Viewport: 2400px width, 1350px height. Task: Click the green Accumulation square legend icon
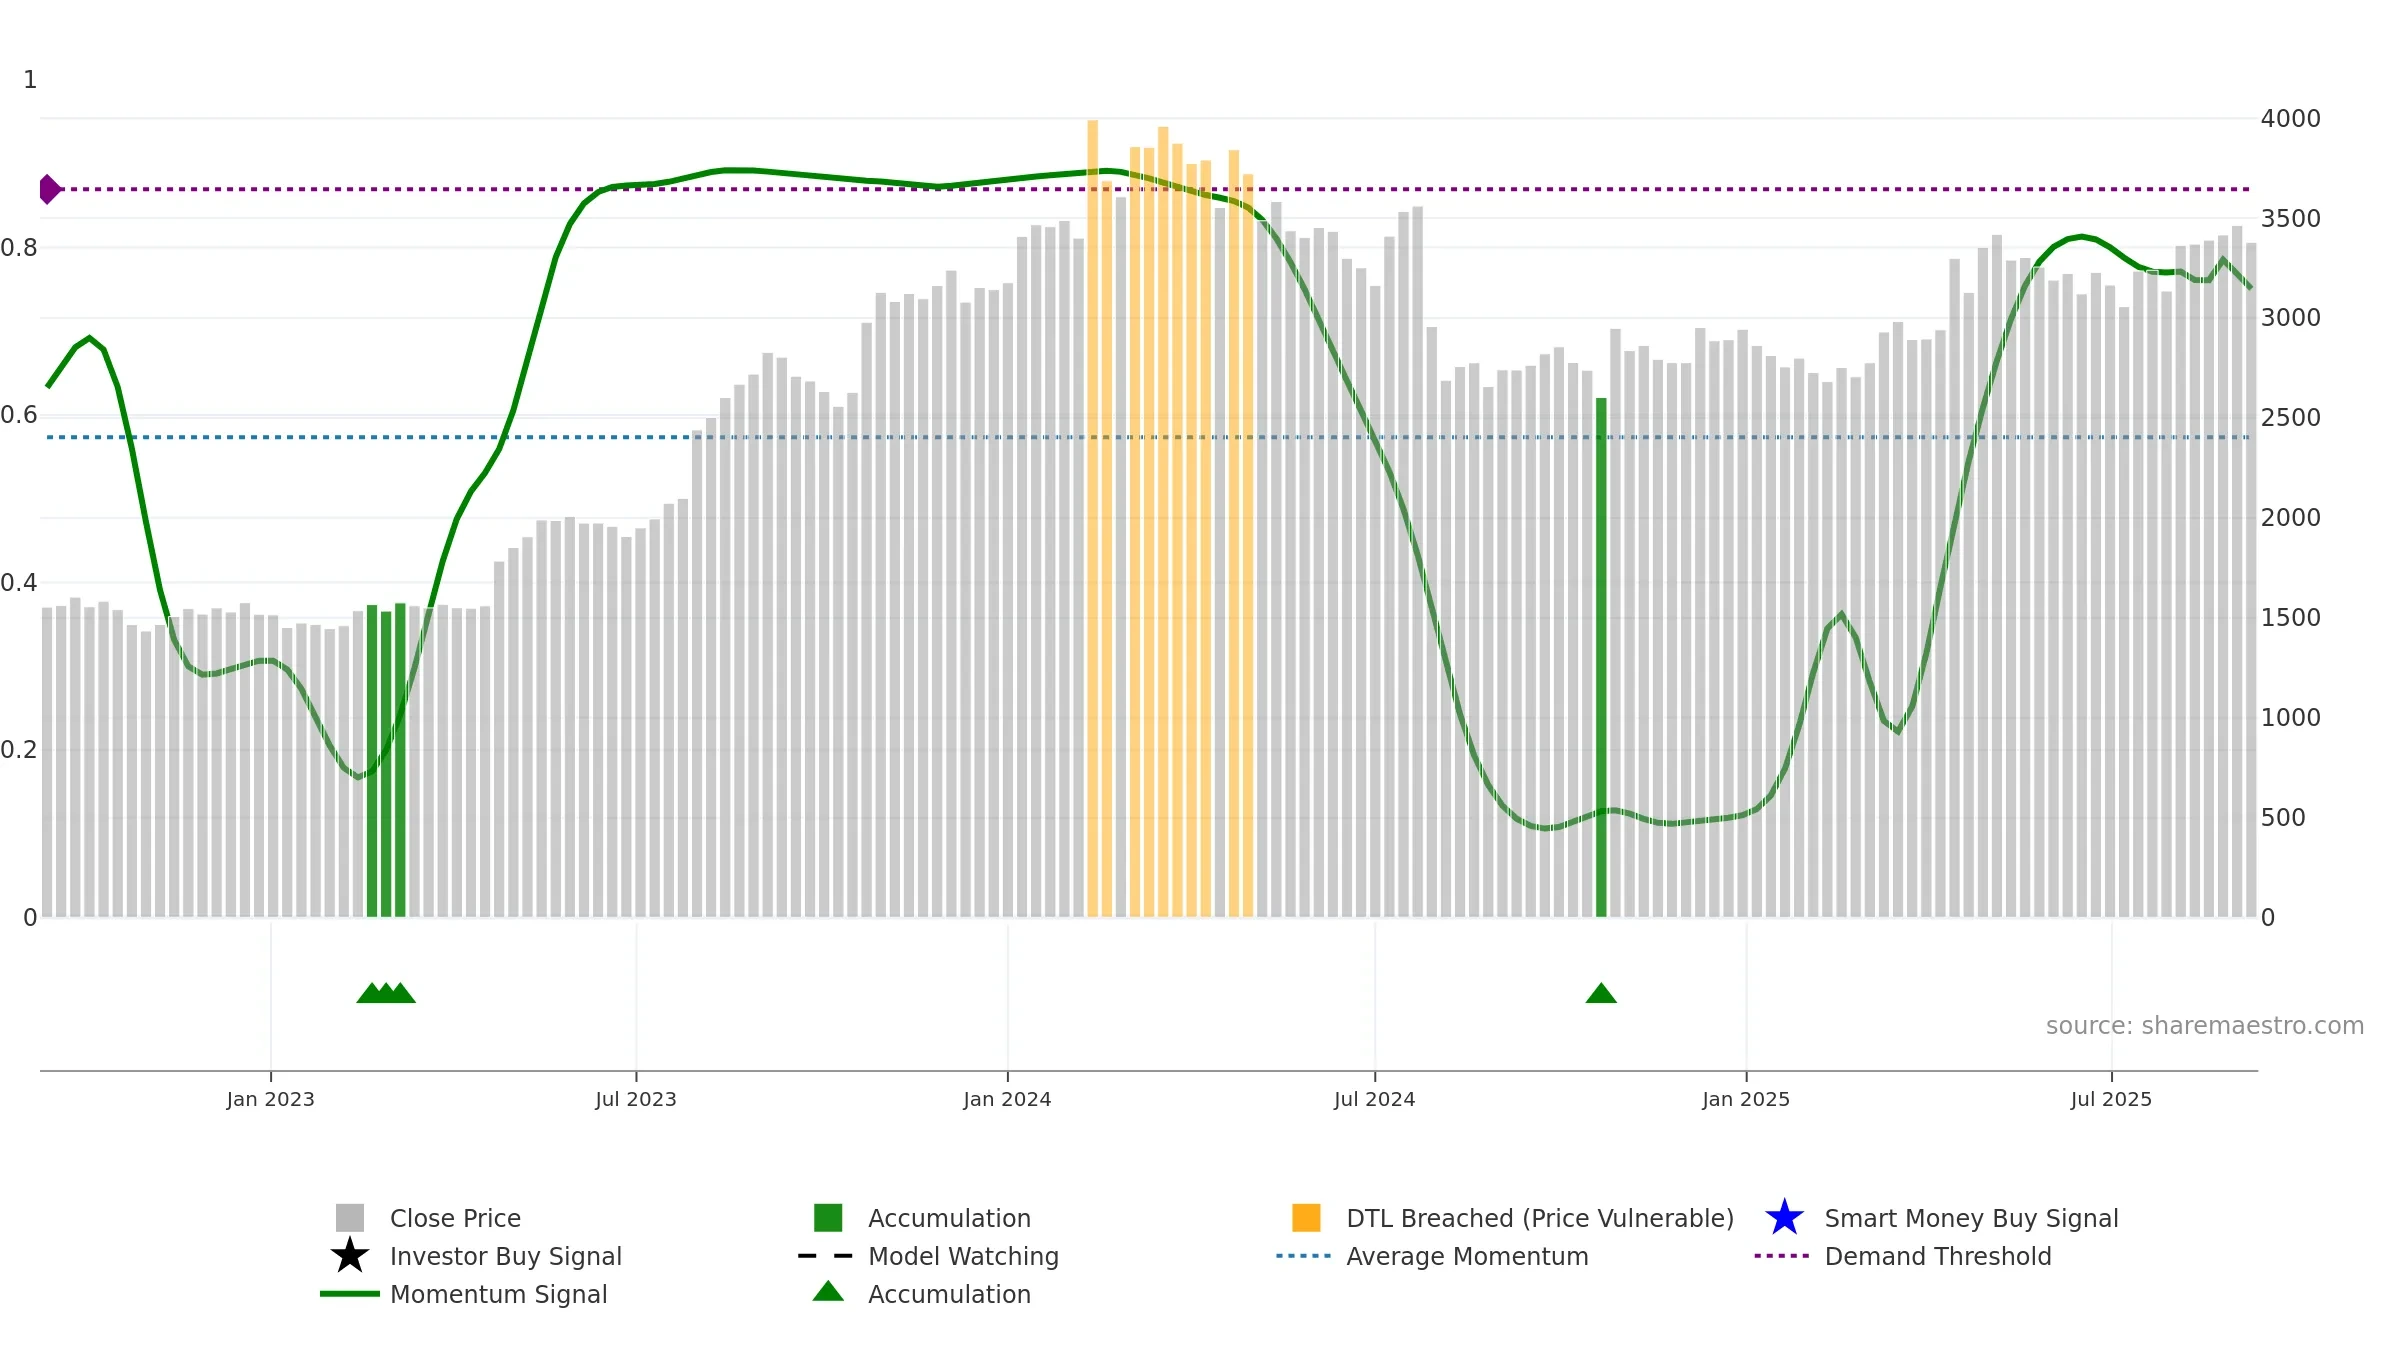[x=828, y=1218]
